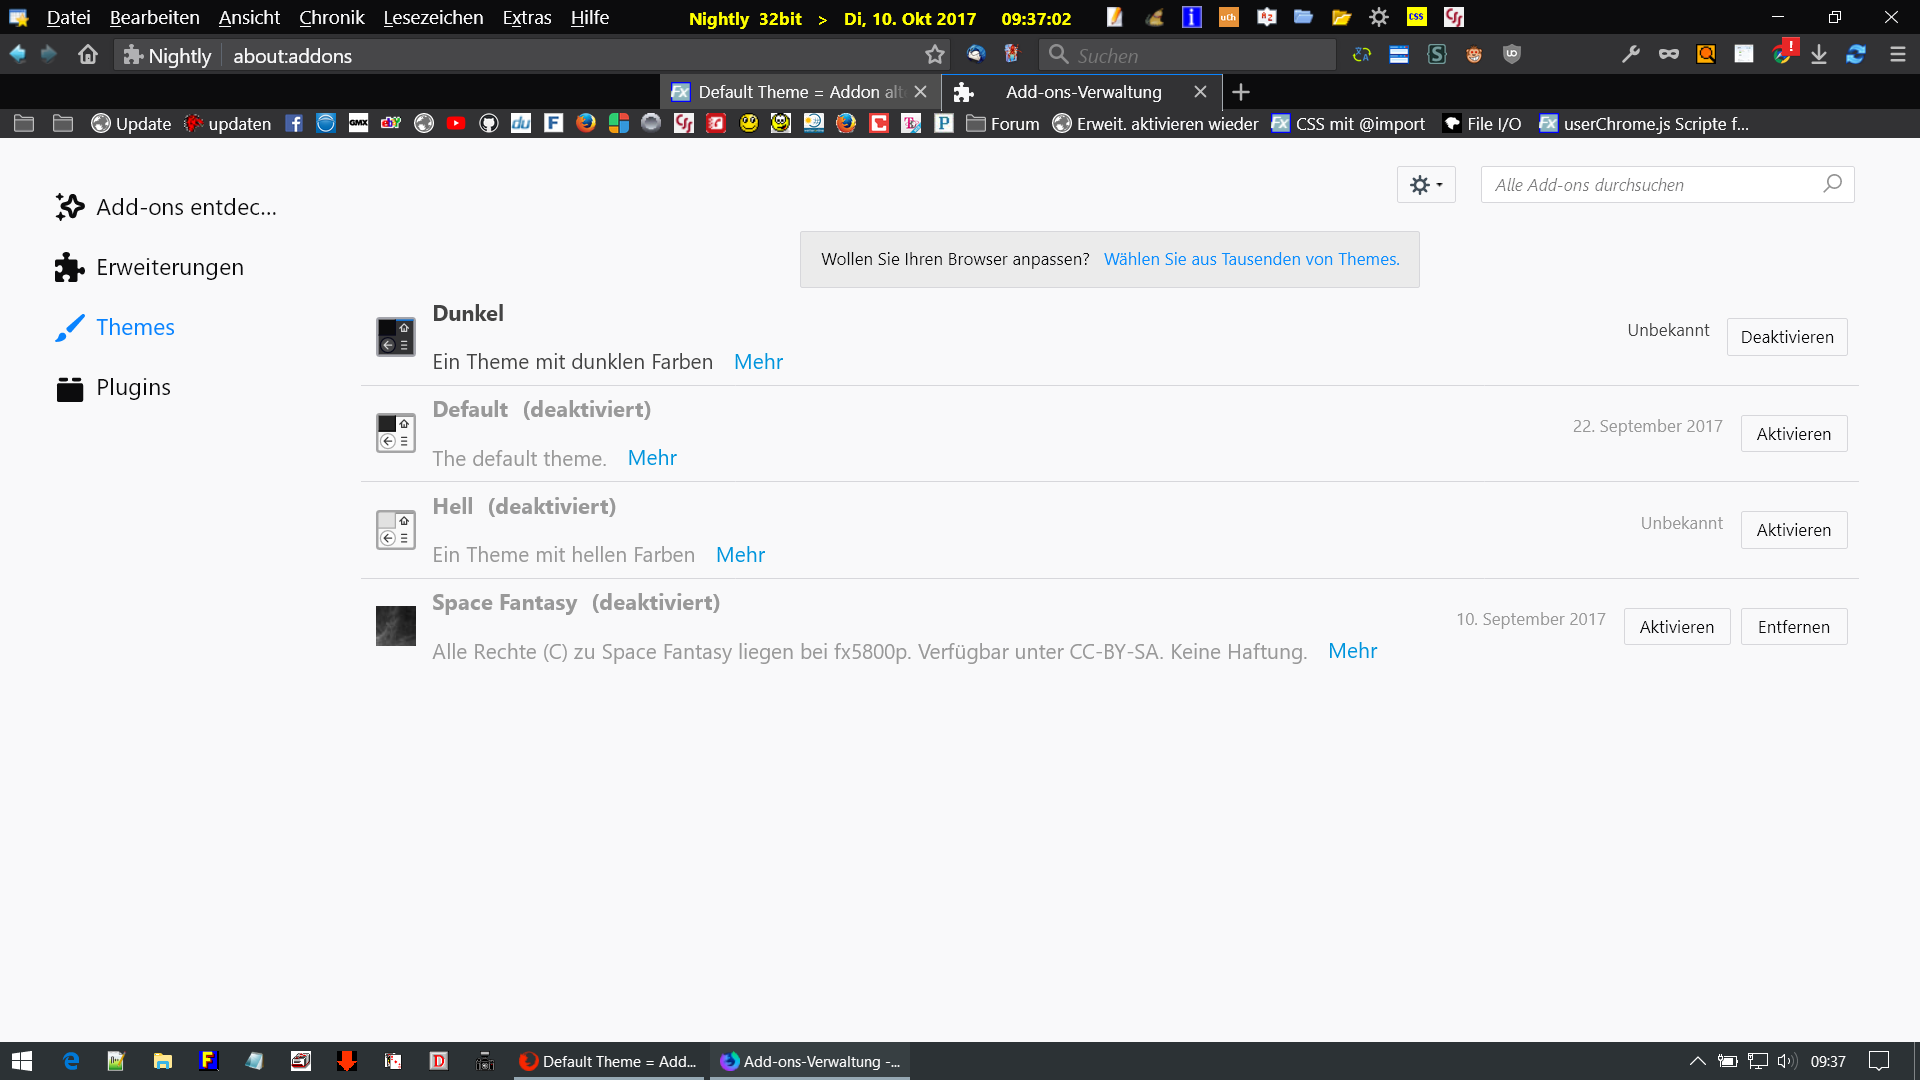This screenshot has width=1920, height=1080.
Task: Expand Mehr details for Space Fantasy
Action: (x=1352, y=651)
